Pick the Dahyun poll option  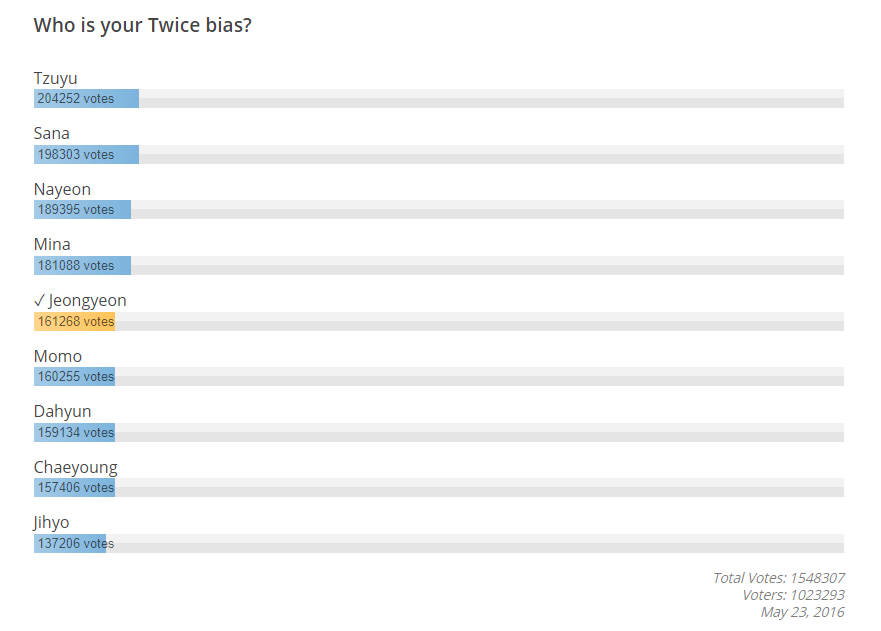point(62,412)
